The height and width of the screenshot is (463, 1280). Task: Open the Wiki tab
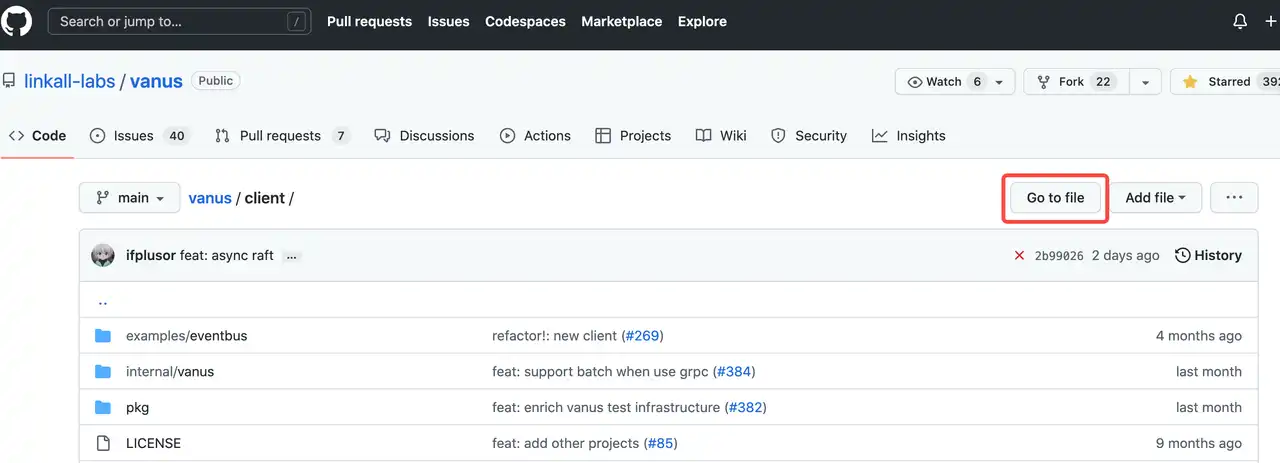[x=721, y=136]
